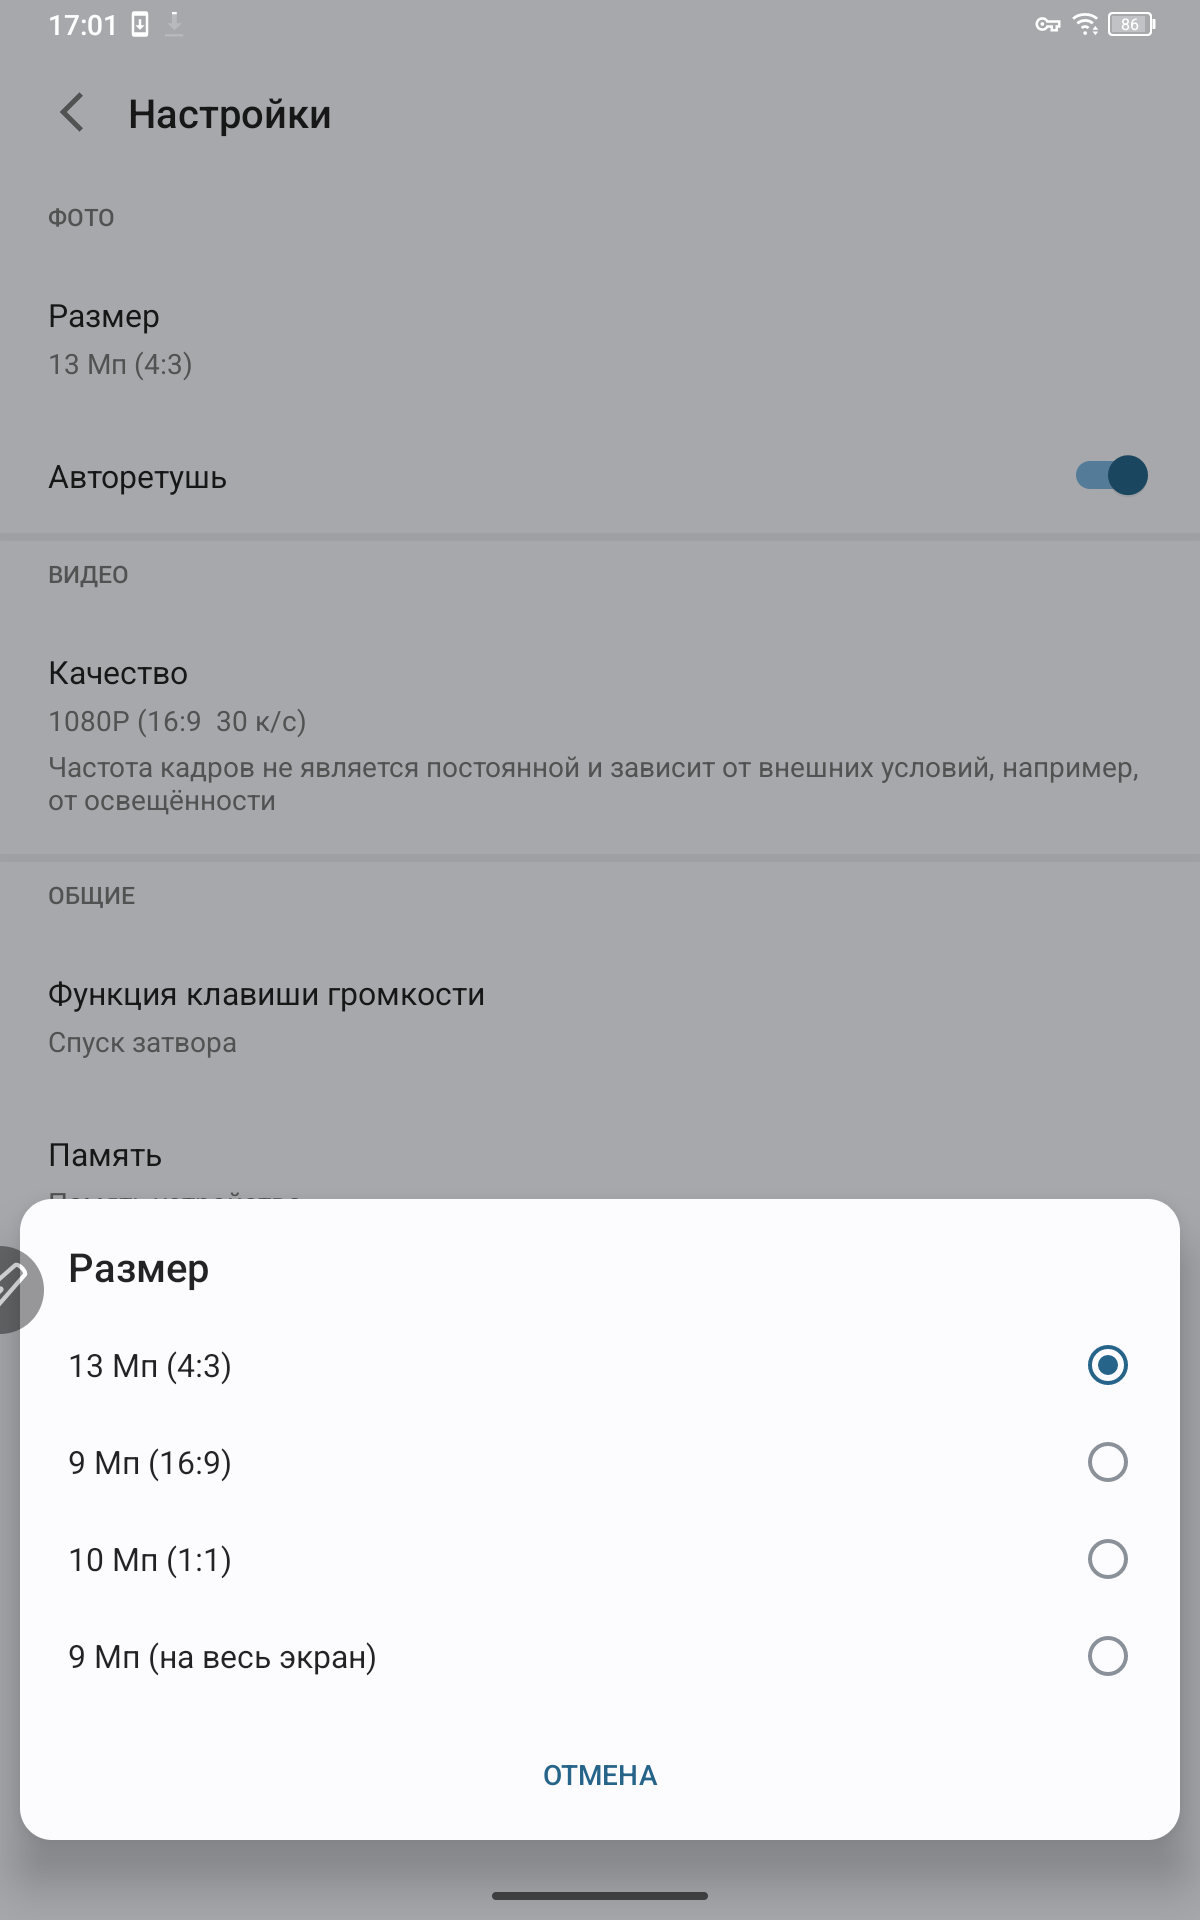
Task: Choose the 9 Мп (на весь экран) radio button
Action: coord(1107,1656)
